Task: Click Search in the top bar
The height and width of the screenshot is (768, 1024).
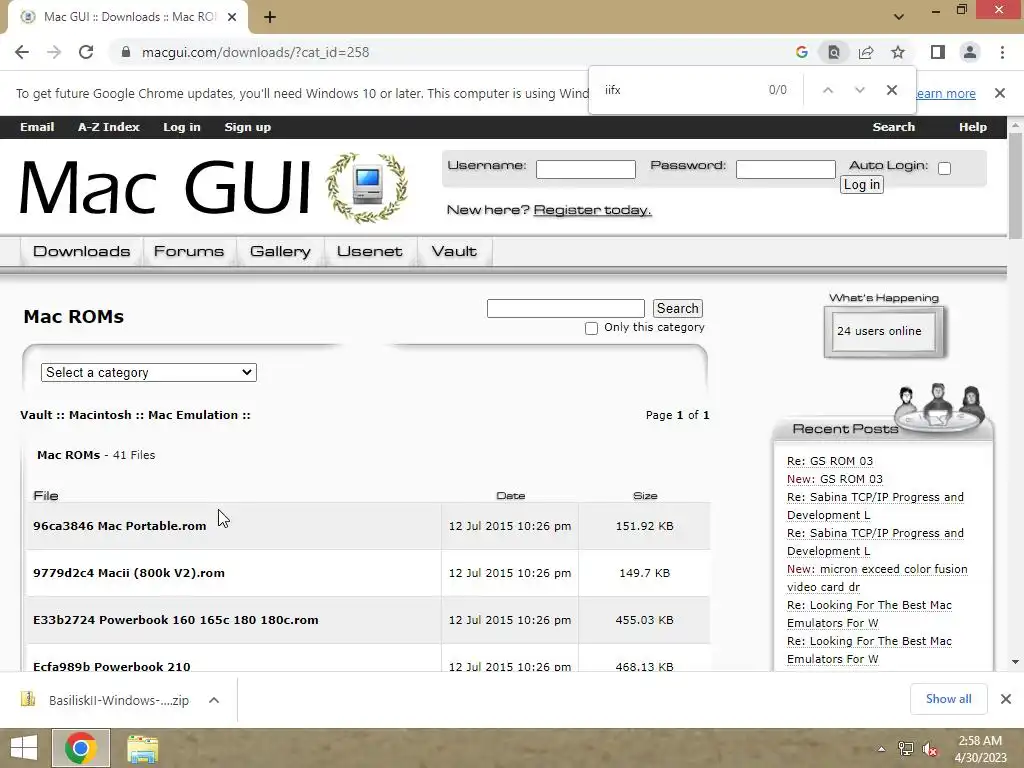Action: coord(893,127)
